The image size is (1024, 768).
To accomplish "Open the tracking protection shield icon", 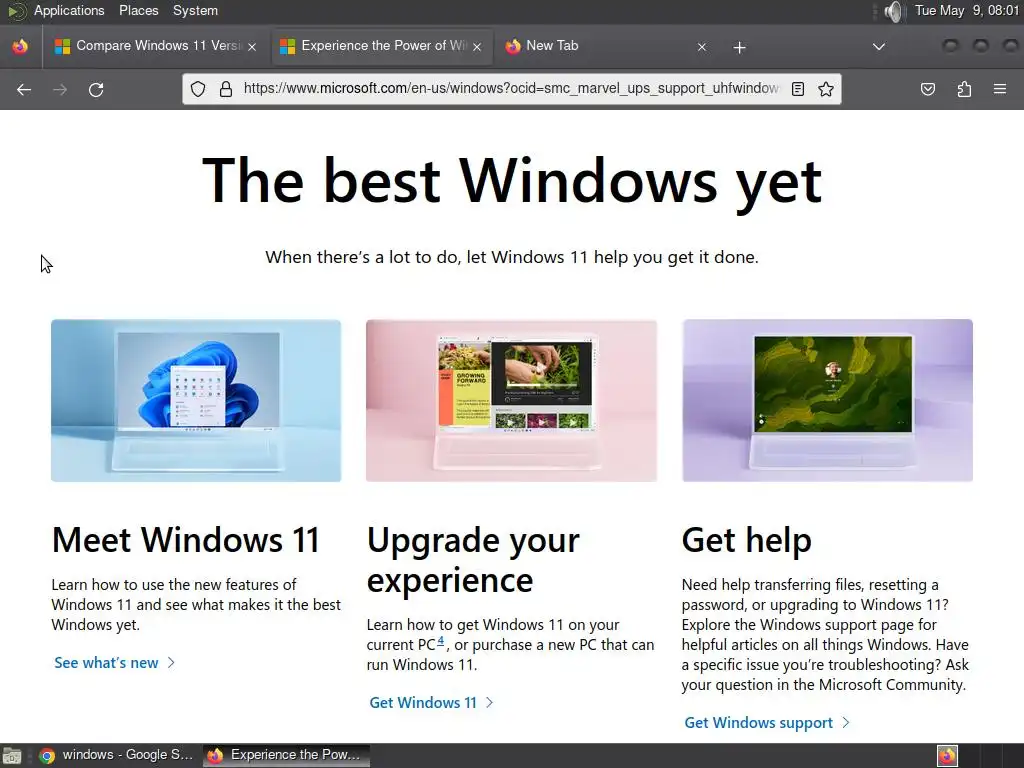I will (198, 89).
